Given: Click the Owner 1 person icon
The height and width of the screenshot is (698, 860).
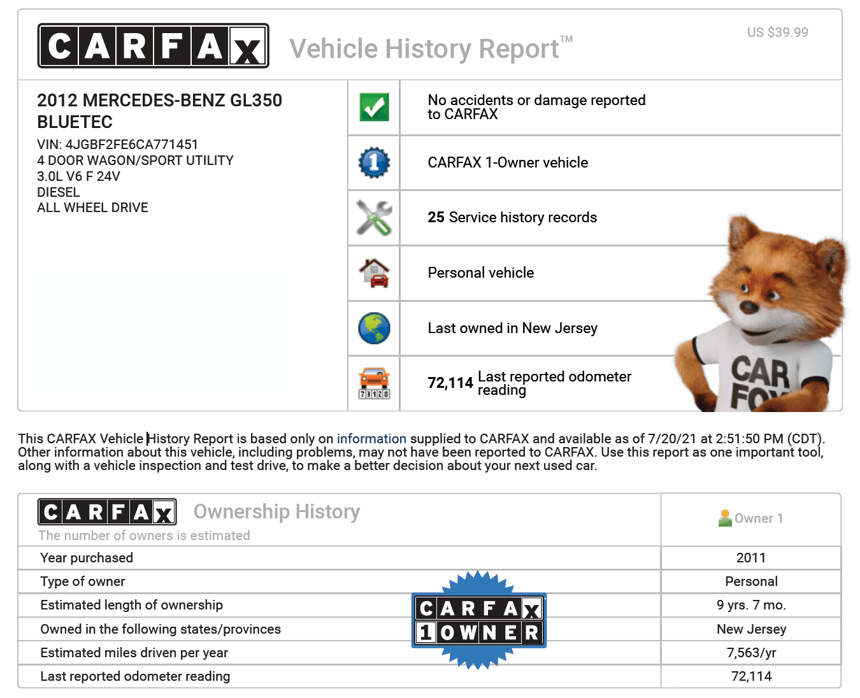Looking at the screenshot, I should pos(725,518).
